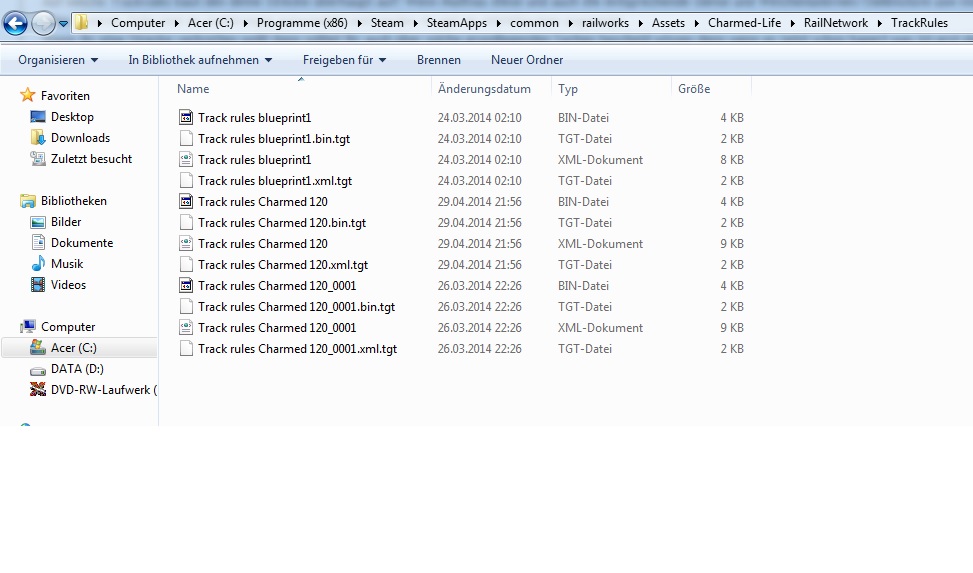This screenshot has width=973, height=573.
Task: Click the Bibliotheken icon in sidebar
Action: (x=27, y=201)
